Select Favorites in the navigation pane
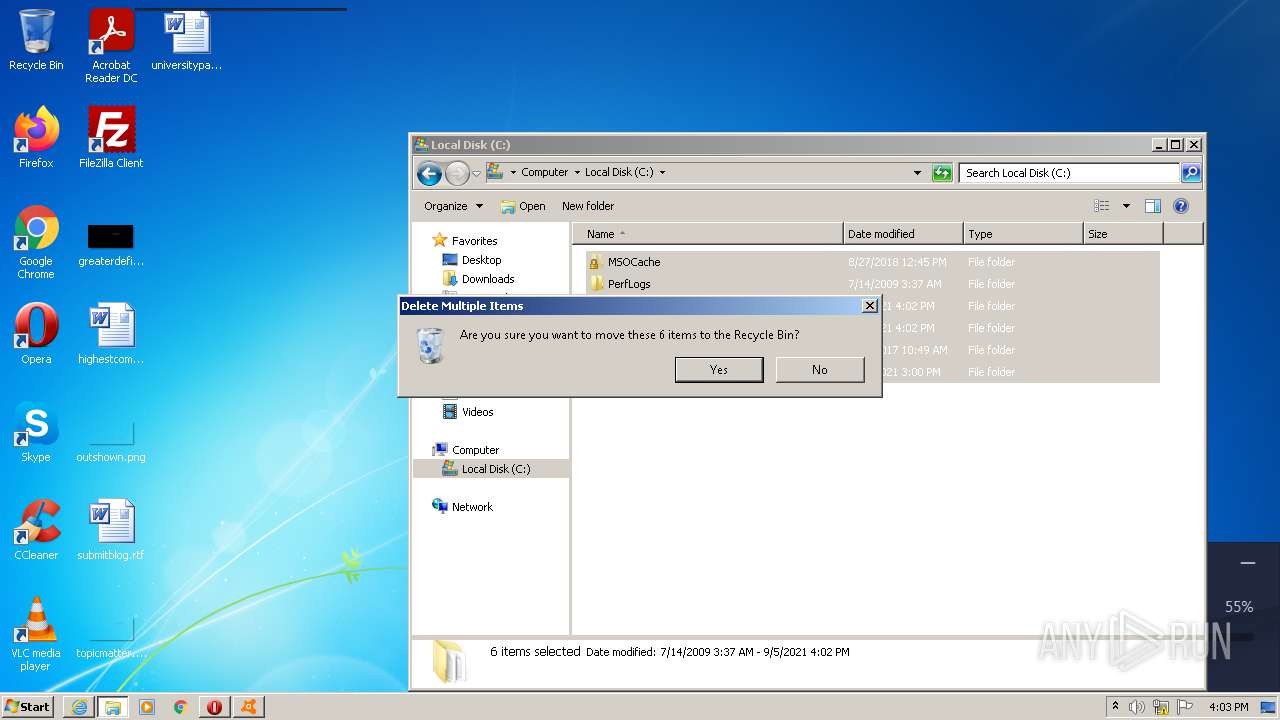Screen dimensions: 1280x720 474,241
